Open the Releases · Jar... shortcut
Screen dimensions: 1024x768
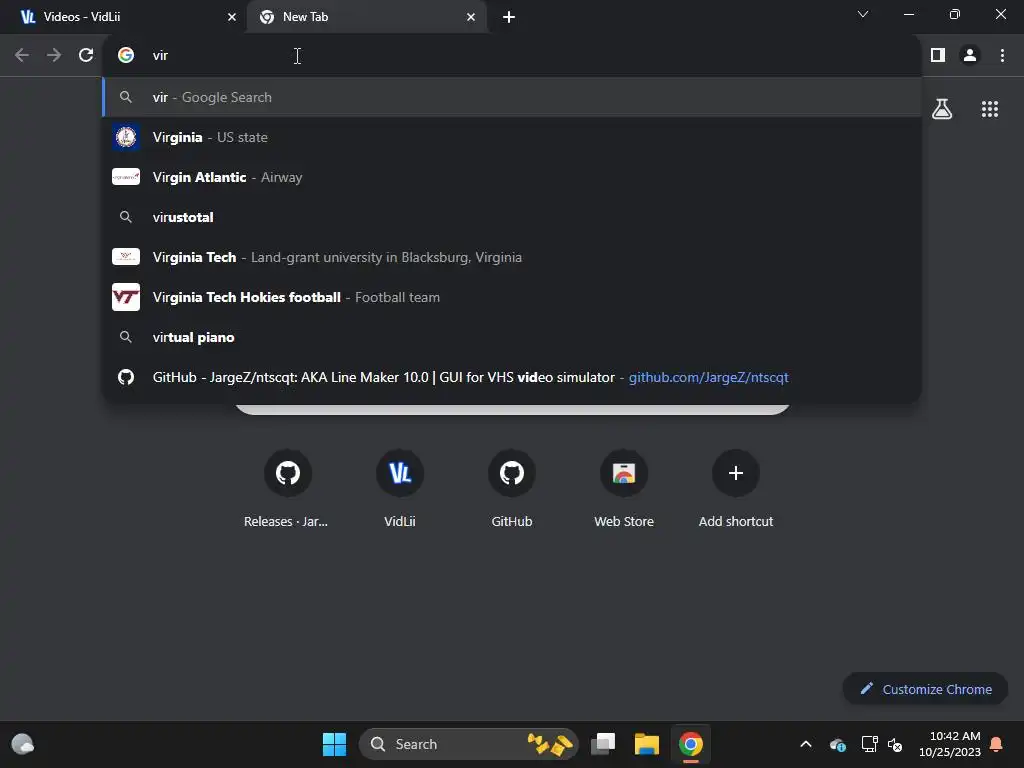tap(287, 488)
